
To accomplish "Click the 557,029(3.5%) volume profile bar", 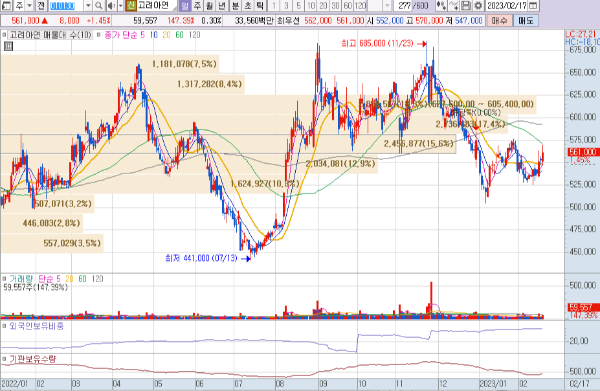I will point(52,243).
